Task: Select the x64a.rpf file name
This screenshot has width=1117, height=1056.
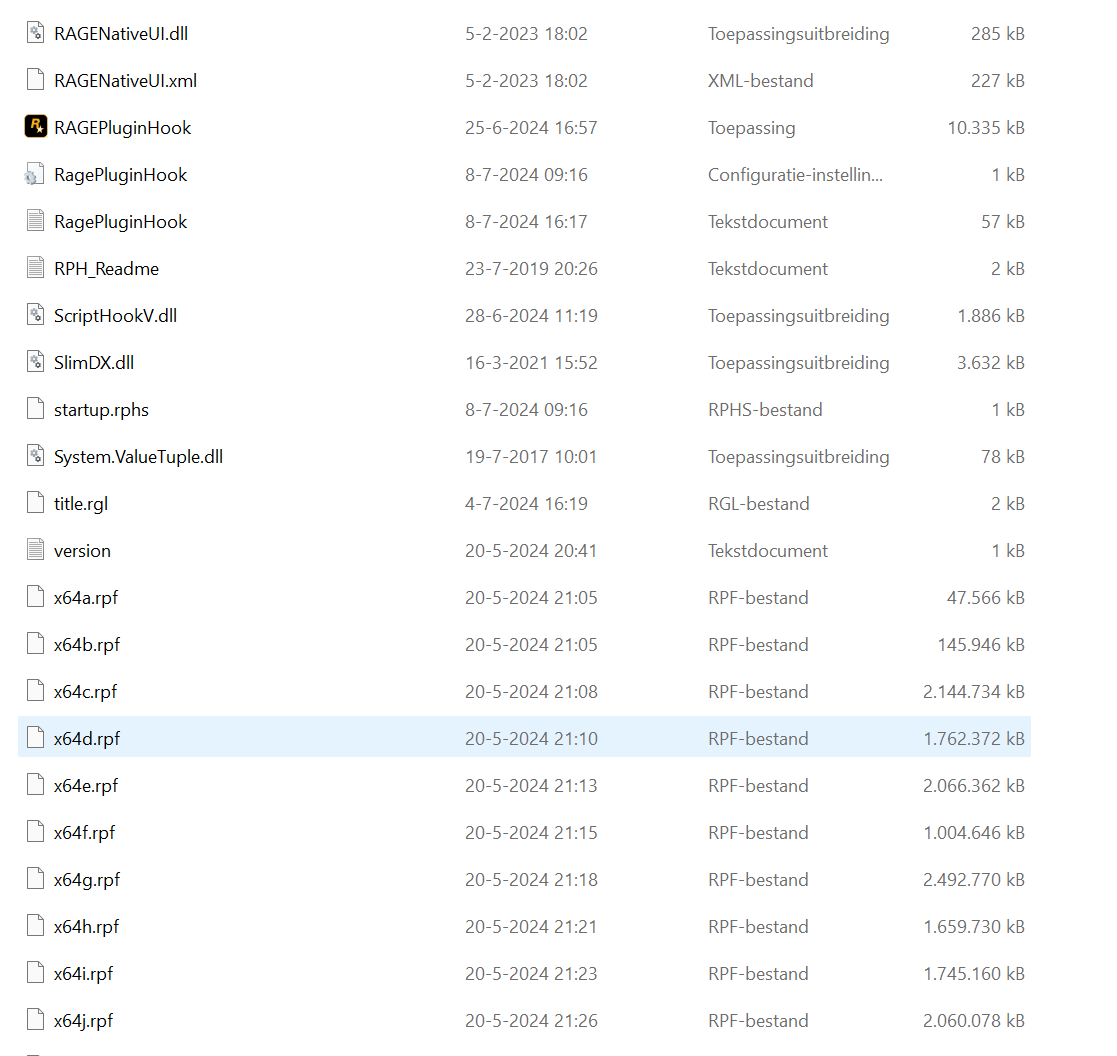Action: [86, 599]
